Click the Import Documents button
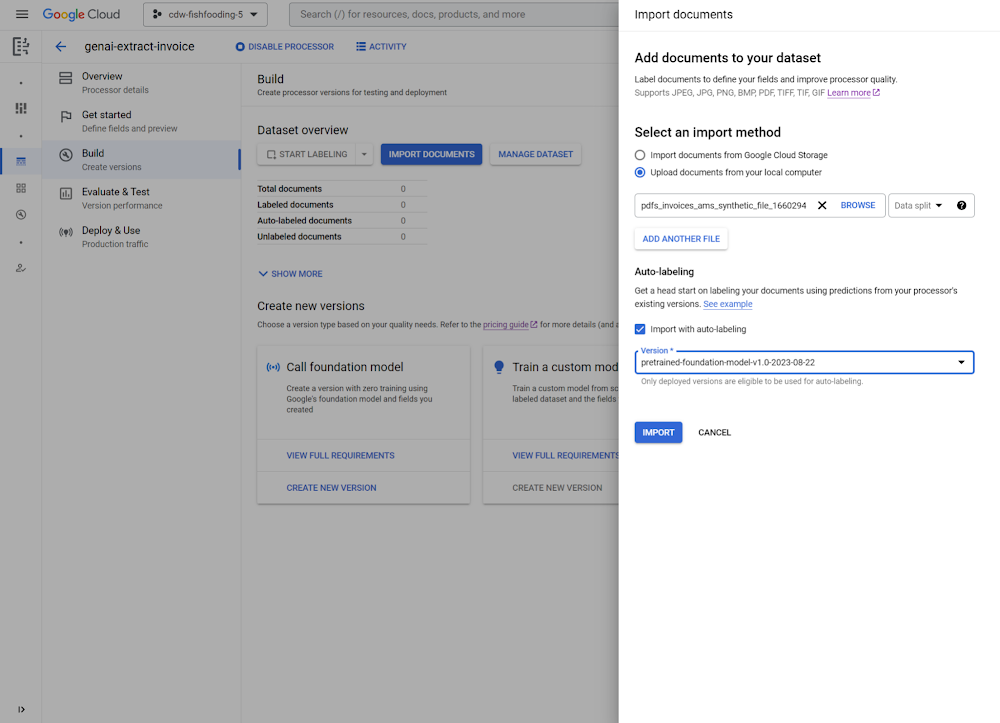This screenshot has height=723, width=1000. point(431,154)
